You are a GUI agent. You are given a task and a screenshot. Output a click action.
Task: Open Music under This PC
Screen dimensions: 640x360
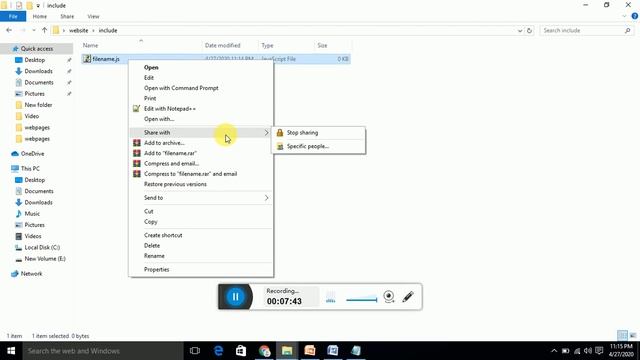[x=32, y=214]
